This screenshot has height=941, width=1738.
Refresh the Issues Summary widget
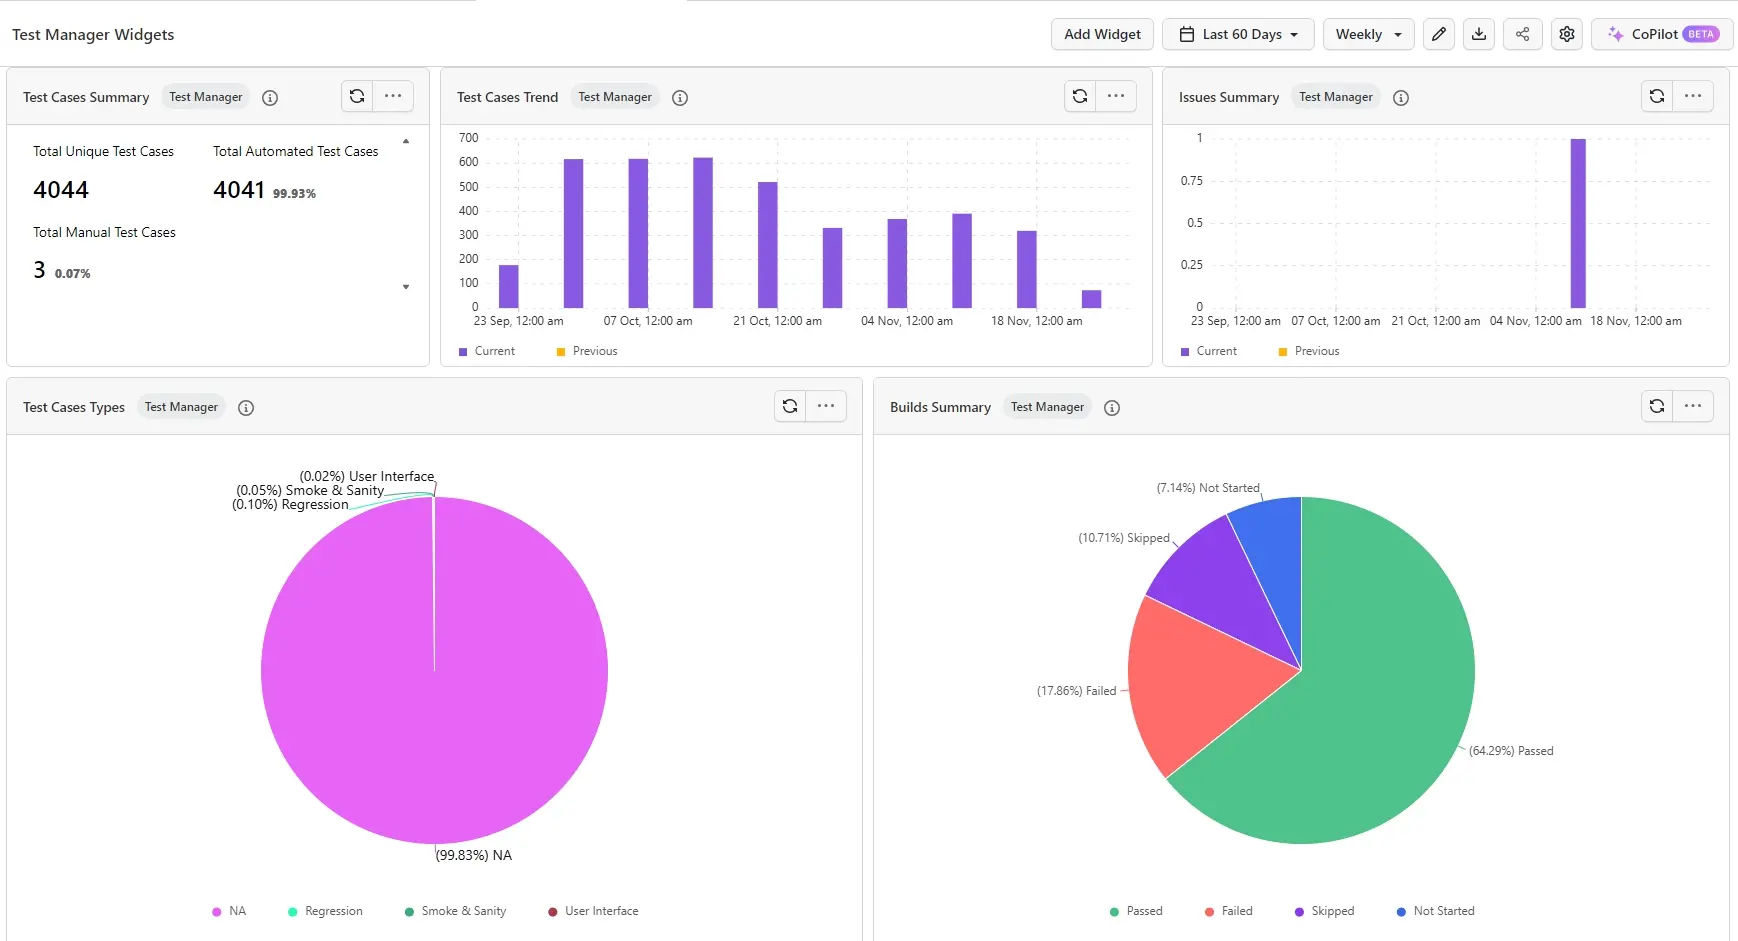click(x=1658, y=96)
